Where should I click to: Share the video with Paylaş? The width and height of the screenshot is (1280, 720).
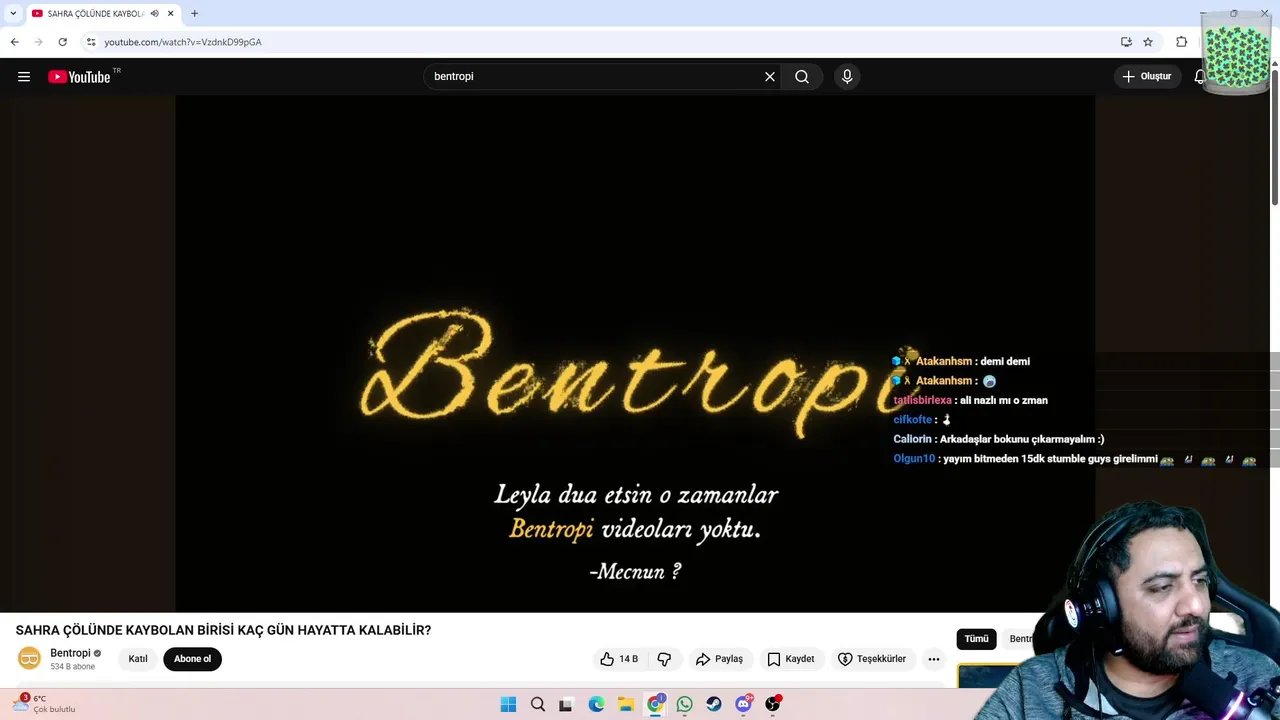pos(719,659)
